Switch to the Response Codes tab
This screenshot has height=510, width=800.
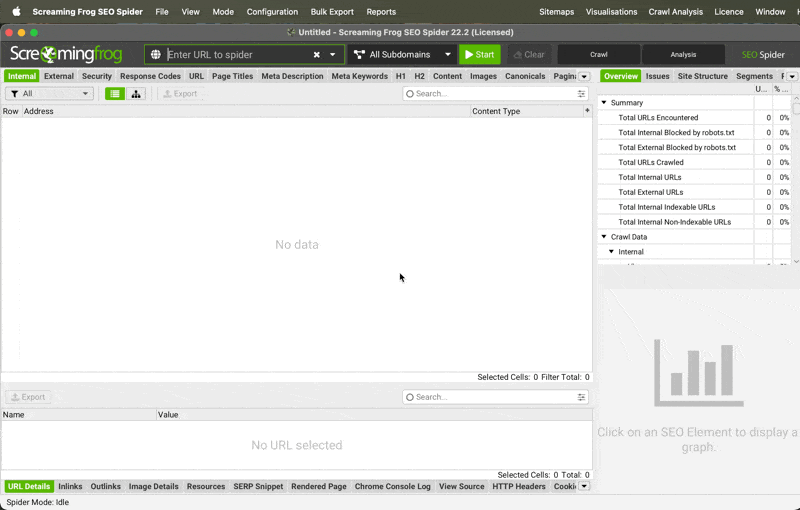point(150,76)
